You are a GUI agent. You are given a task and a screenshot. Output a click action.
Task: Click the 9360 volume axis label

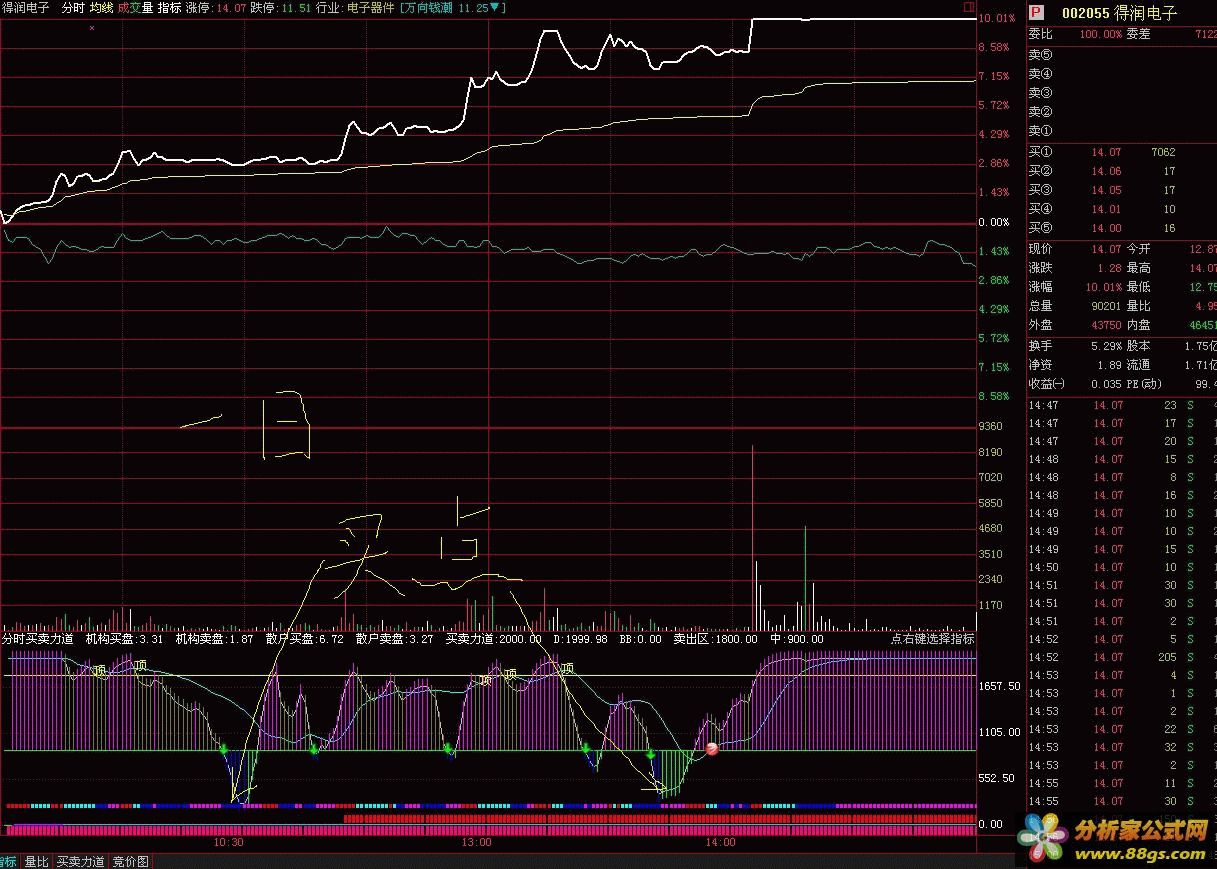tap(990, 426)
